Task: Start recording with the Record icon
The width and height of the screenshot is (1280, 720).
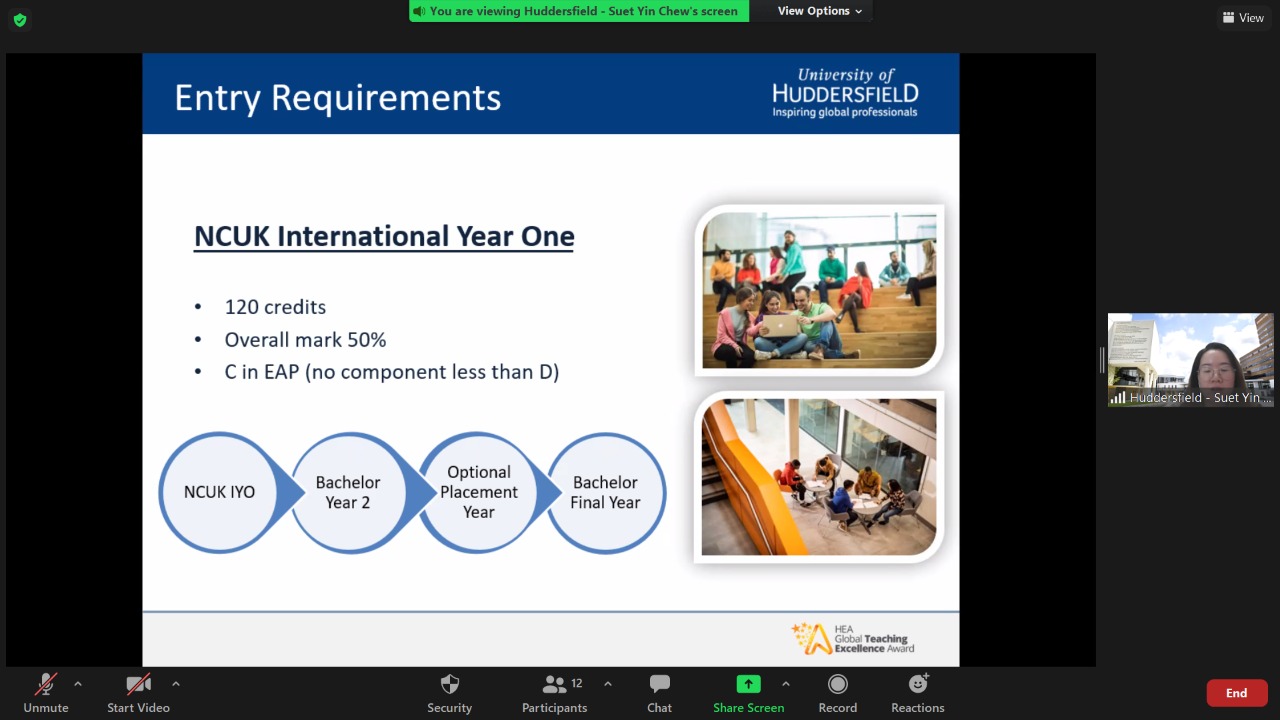Action: (837, 685)
